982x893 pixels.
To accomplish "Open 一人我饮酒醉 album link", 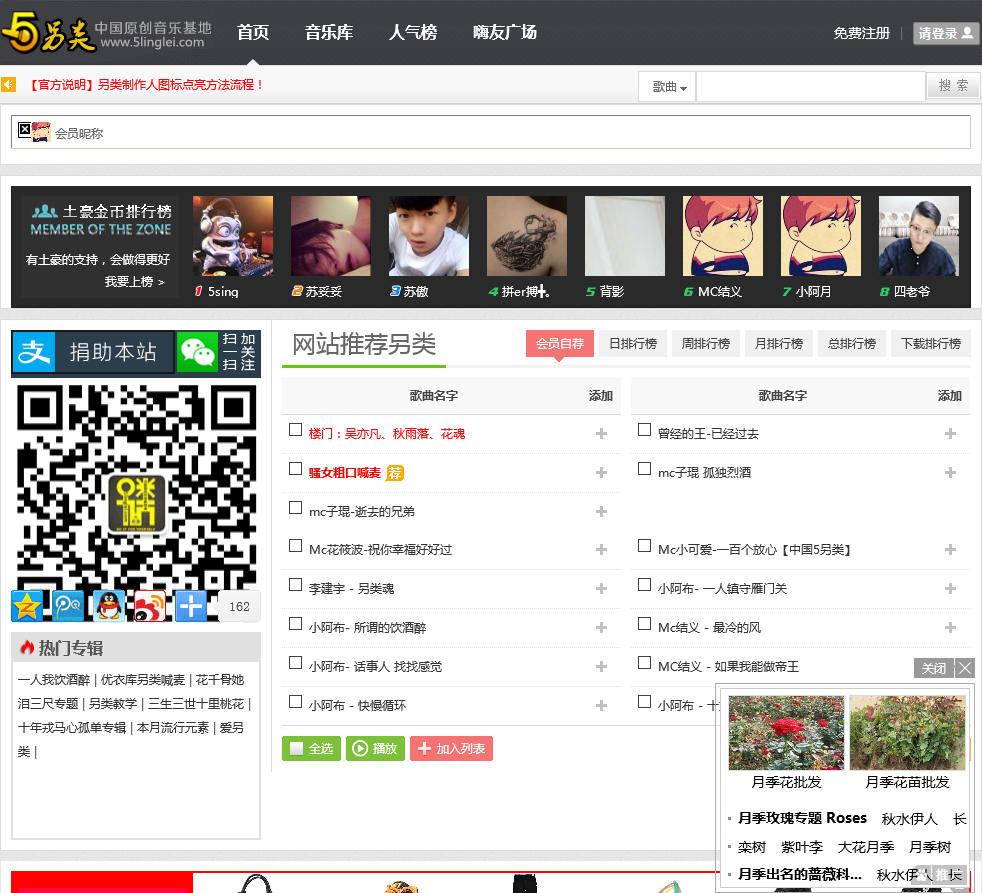I will coord(54,679).
